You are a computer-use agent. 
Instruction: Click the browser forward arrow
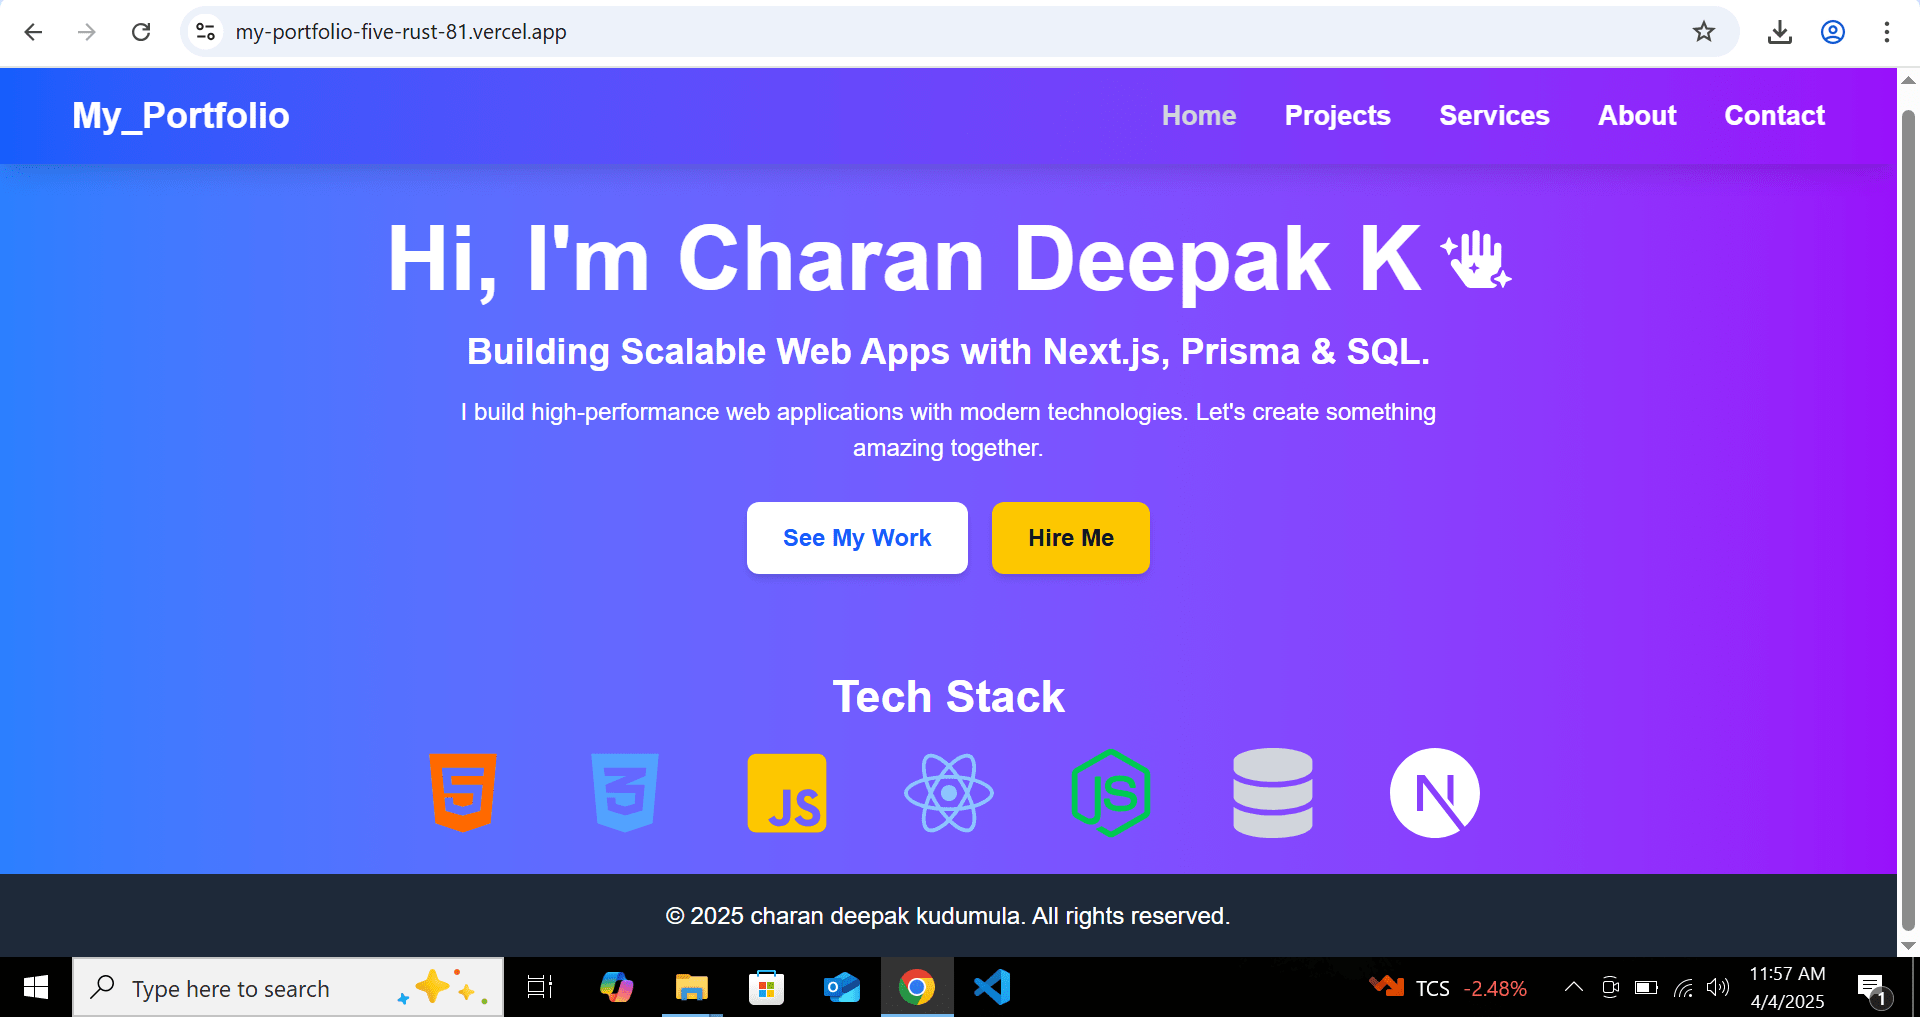coord(87,32)
